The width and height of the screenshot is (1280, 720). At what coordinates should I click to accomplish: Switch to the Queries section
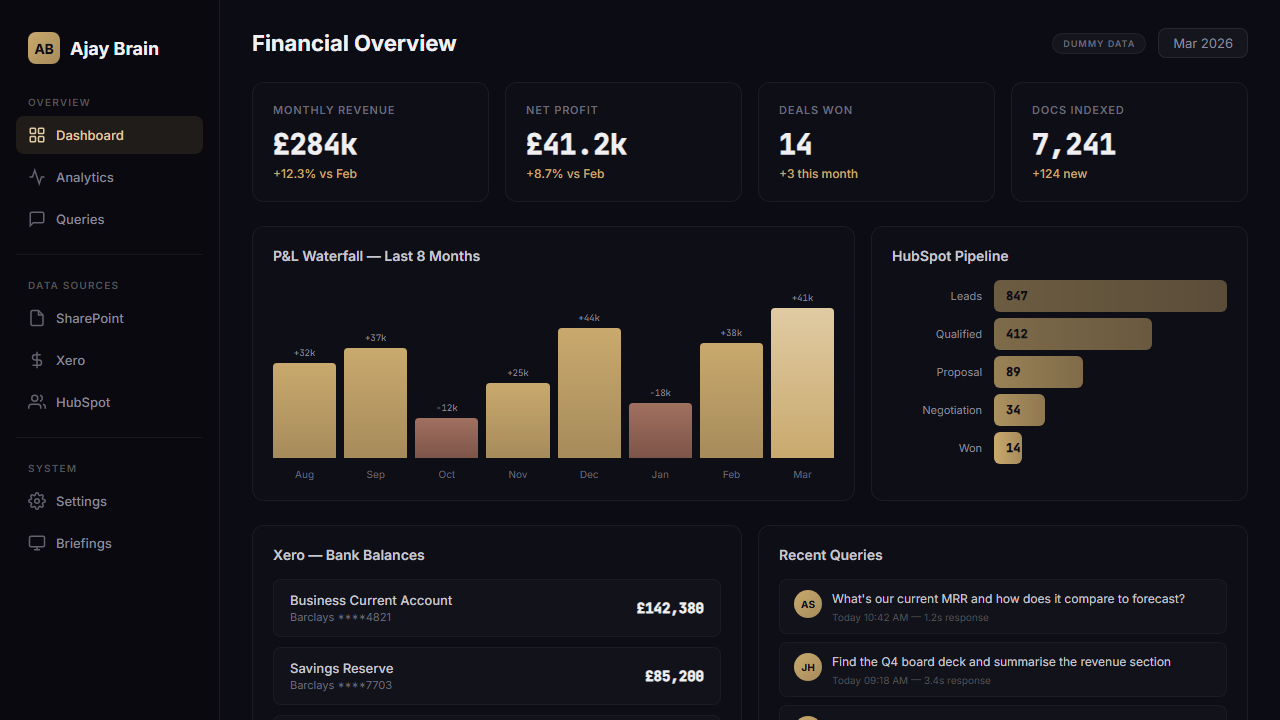tap(80, 219)
